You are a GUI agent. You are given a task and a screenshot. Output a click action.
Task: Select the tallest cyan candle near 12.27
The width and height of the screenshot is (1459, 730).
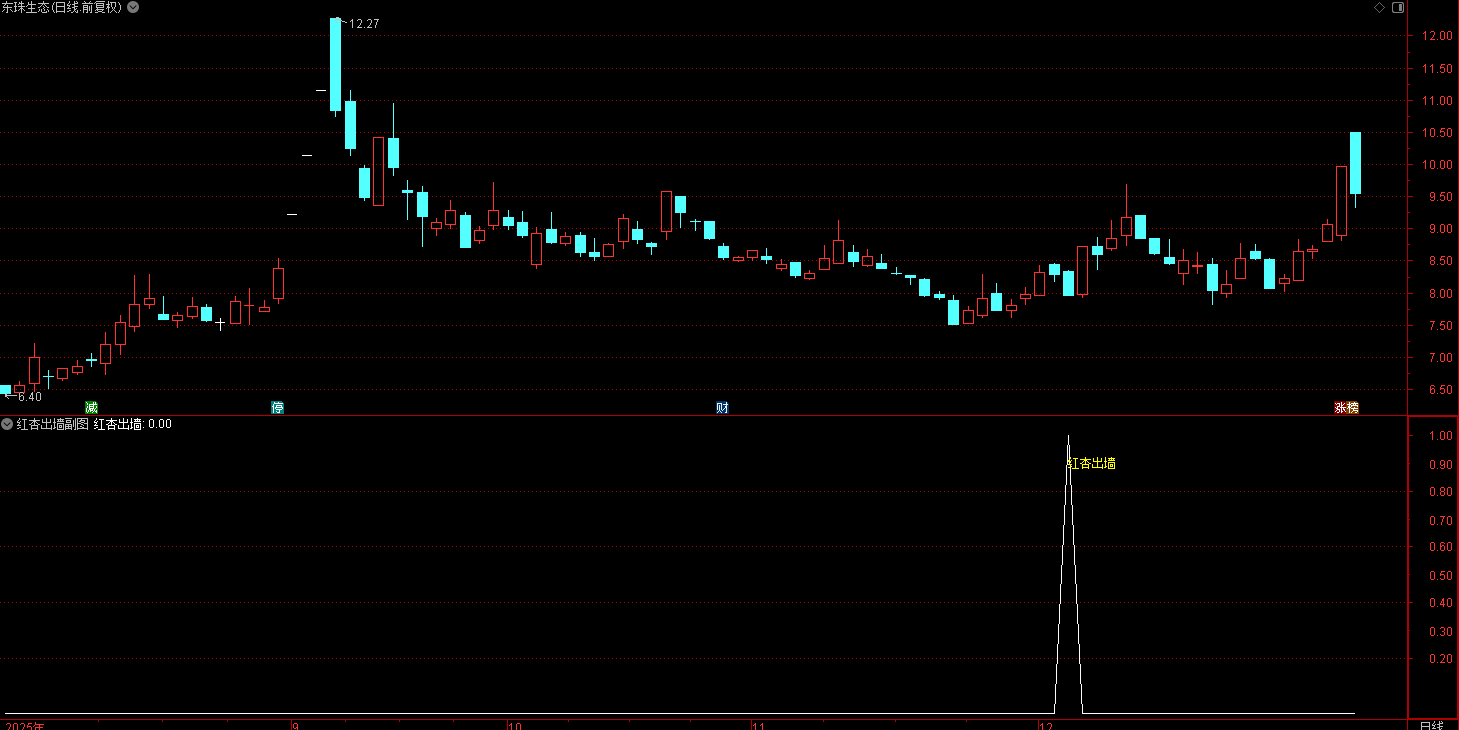coord(335,64)
